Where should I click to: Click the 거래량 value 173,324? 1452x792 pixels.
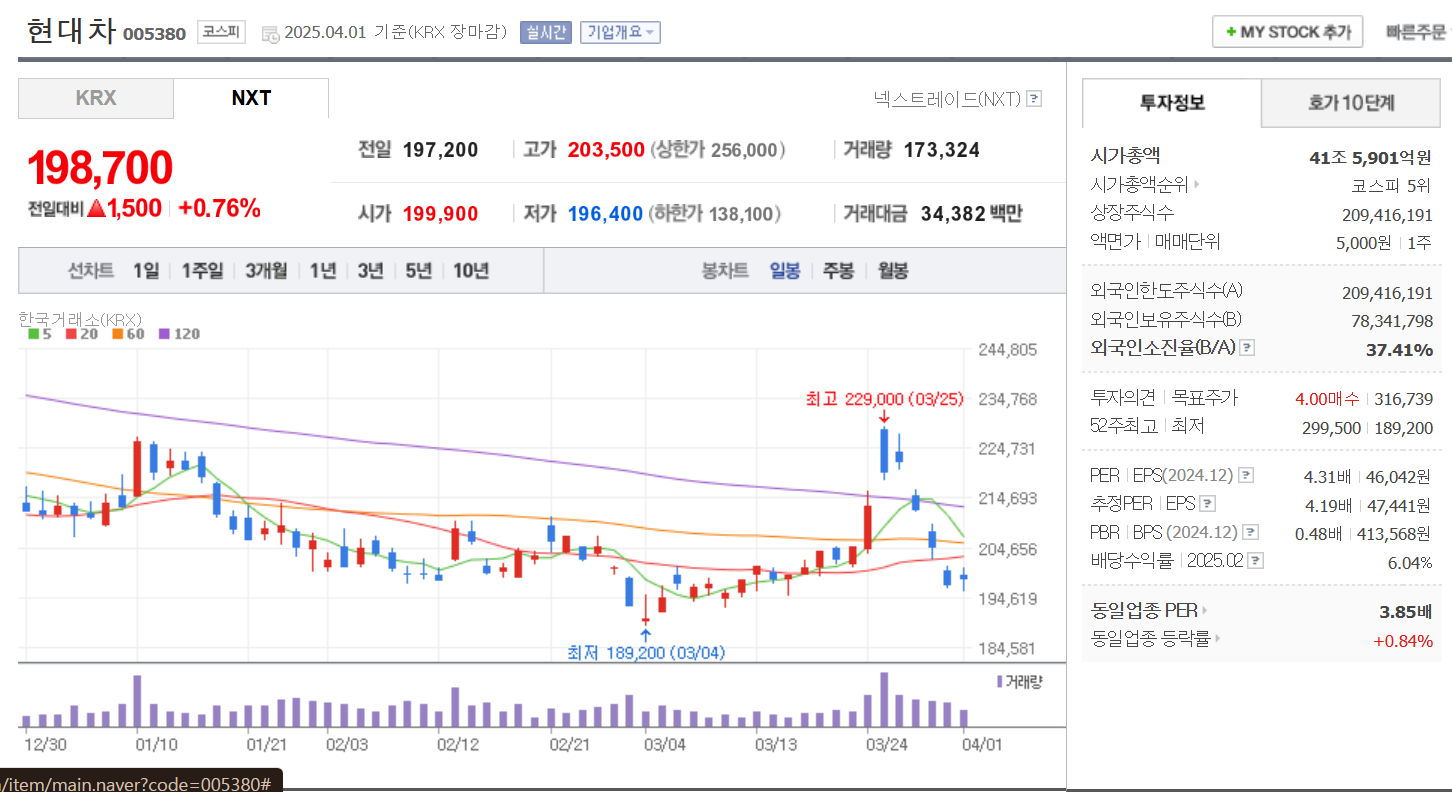point(942,150)
